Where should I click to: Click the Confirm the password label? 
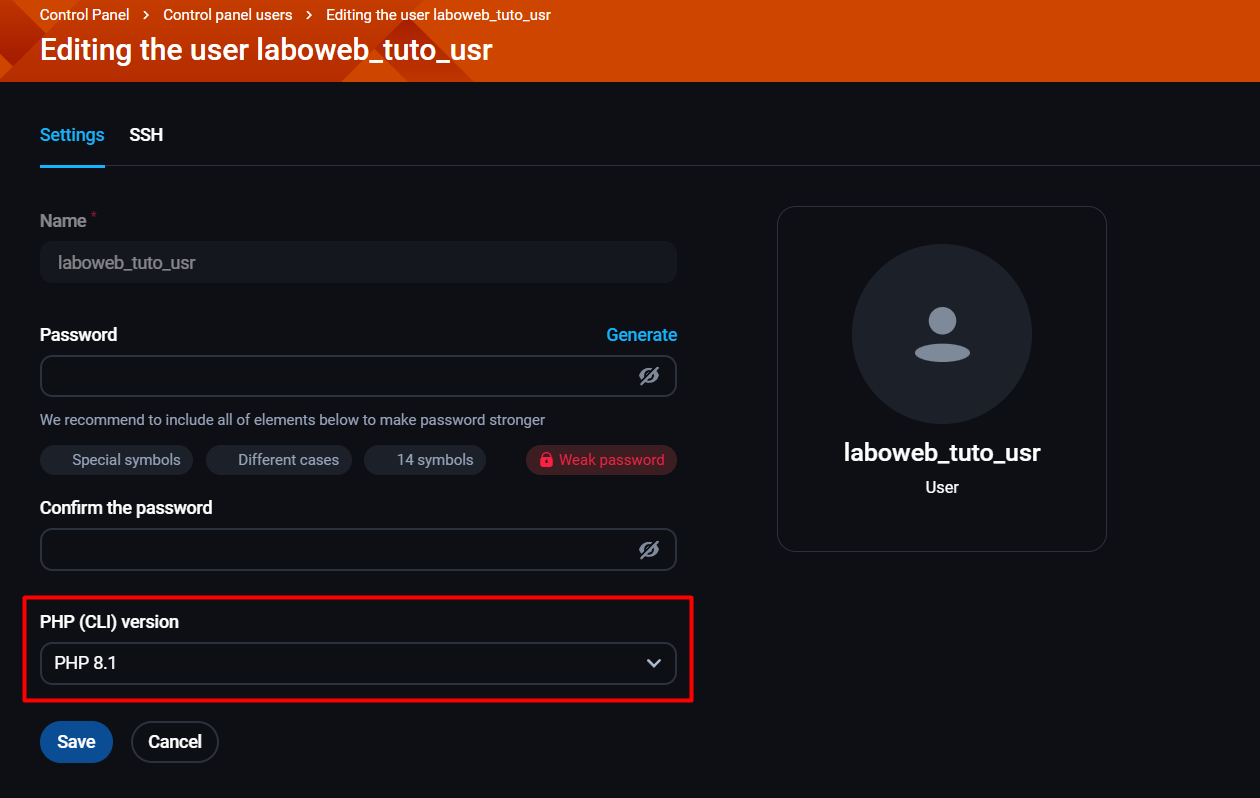pos(126,508)
